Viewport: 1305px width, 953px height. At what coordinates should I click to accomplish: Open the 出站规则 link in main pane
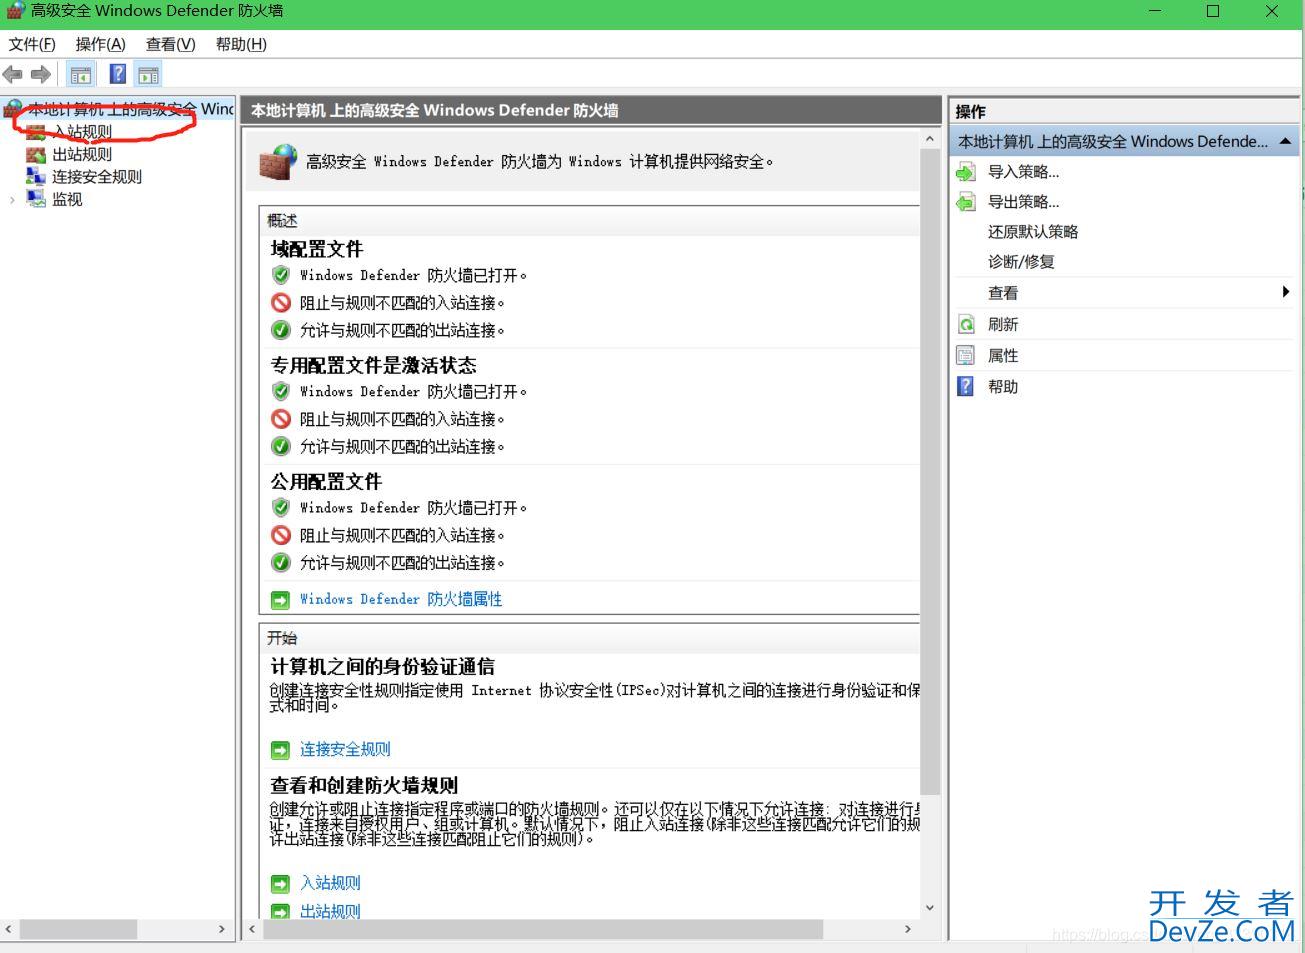330,911
